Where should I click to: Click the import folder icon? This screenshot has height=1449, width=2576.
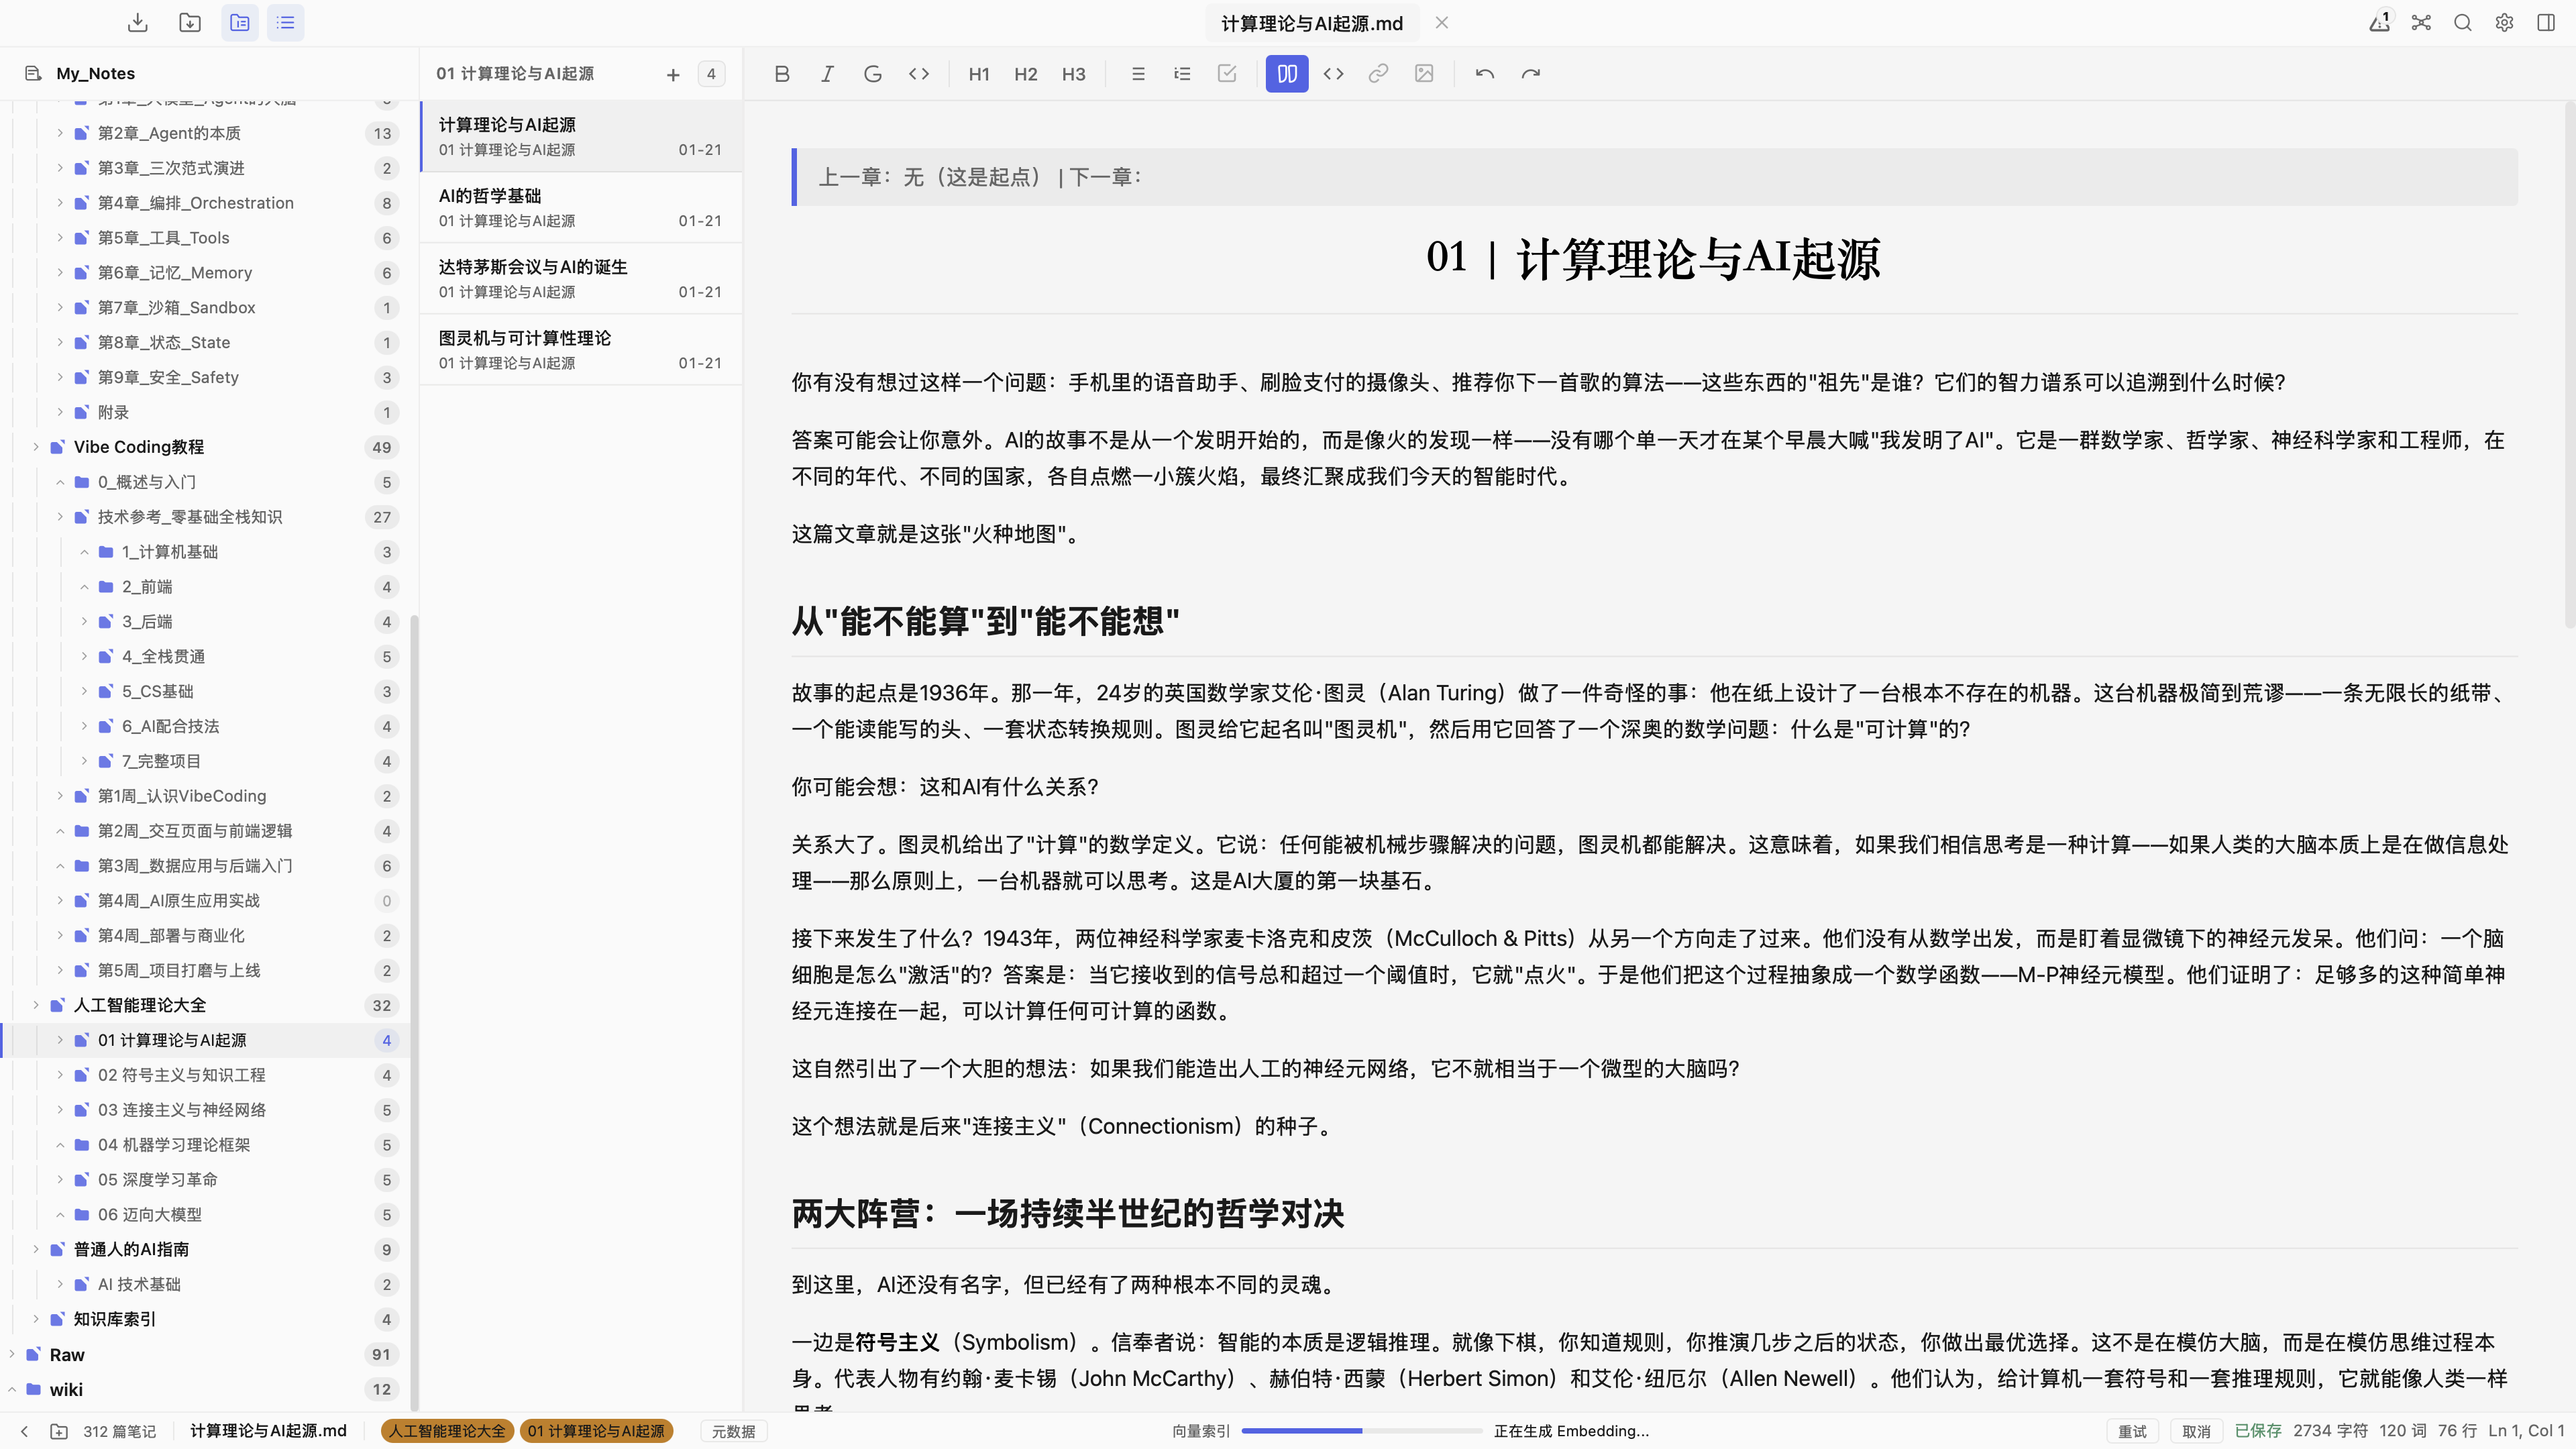click(190, 22)
